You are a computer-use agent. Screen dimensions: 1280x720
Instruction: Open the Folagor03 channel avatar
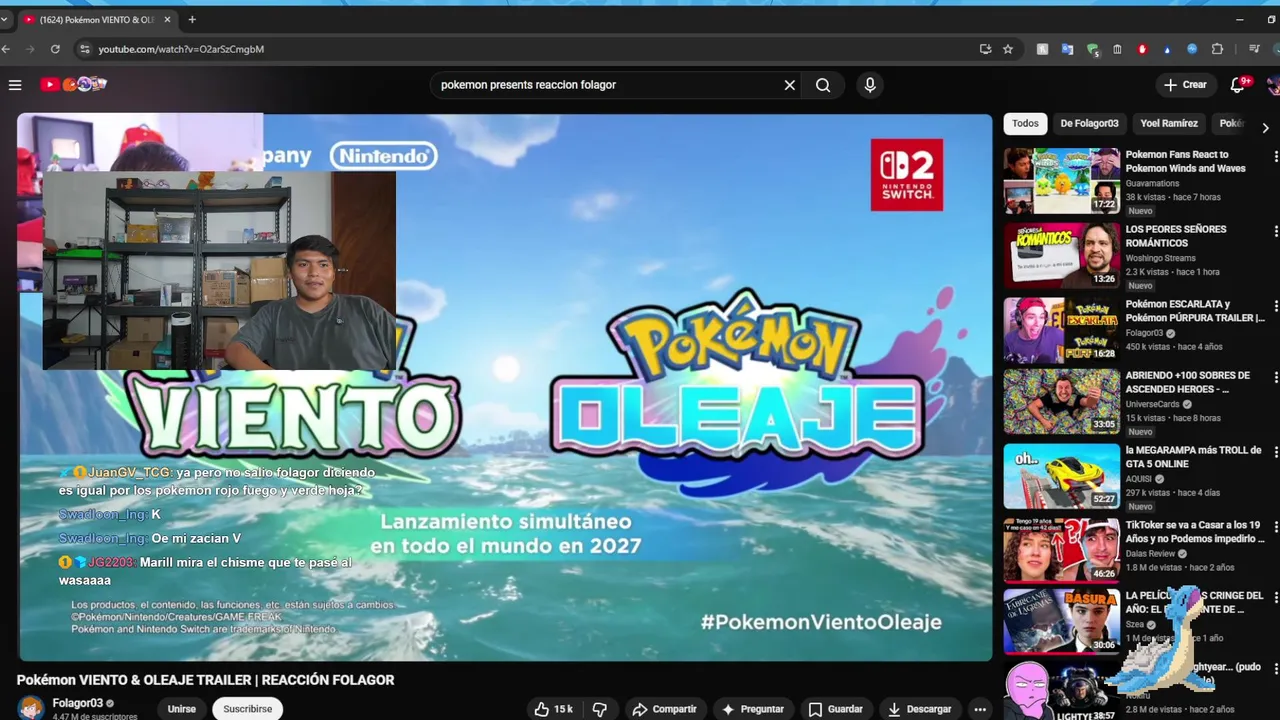coord(31,708)
